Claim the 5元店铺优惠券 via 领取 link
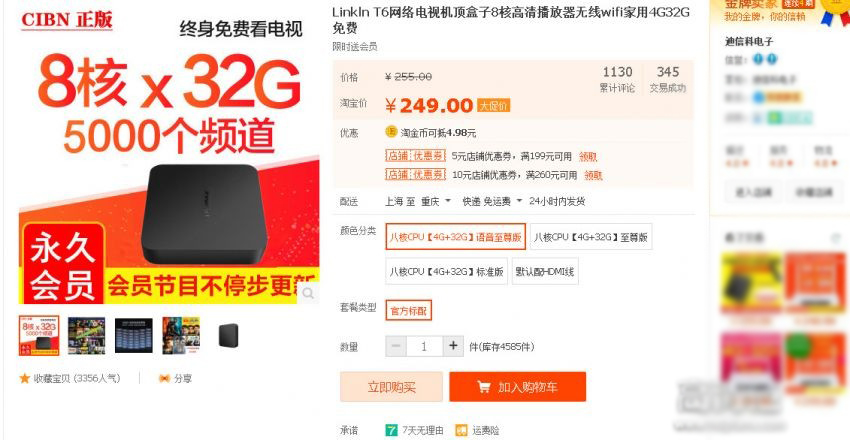The height and width of the screenshot is (440, 850). tap(588, 157)
